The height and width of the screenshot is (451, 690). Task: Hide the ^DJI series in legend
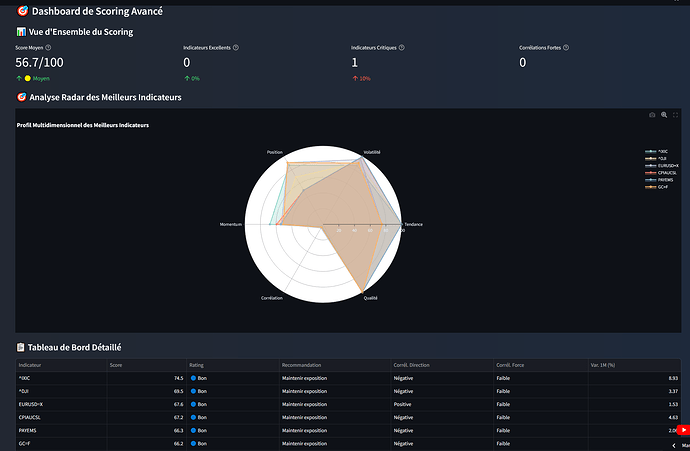coord(663,158)
